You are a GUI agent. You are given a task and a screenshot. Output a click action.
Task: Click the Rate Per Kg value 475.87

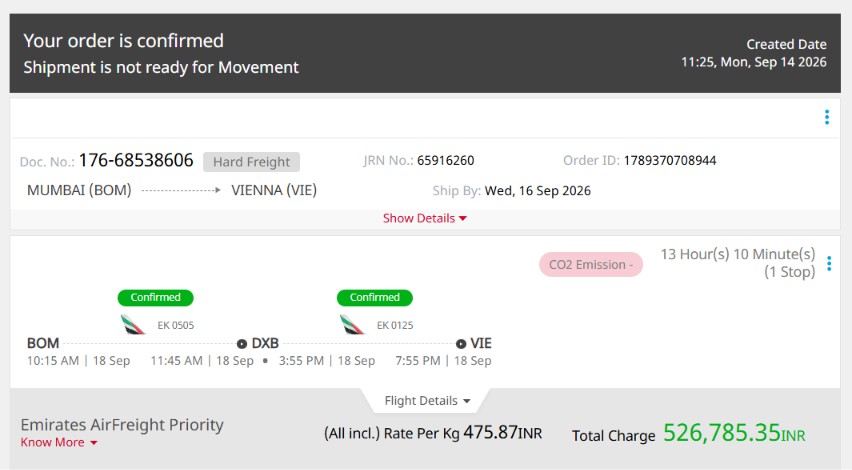(x=490, y=433)
